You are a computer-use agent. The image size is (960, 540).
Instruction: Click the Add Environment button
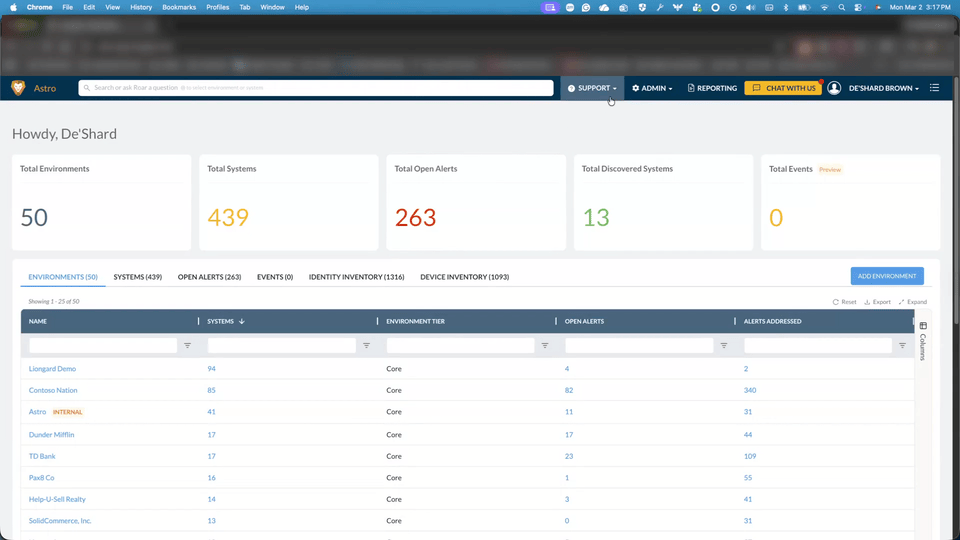click(x=887, y=276)
